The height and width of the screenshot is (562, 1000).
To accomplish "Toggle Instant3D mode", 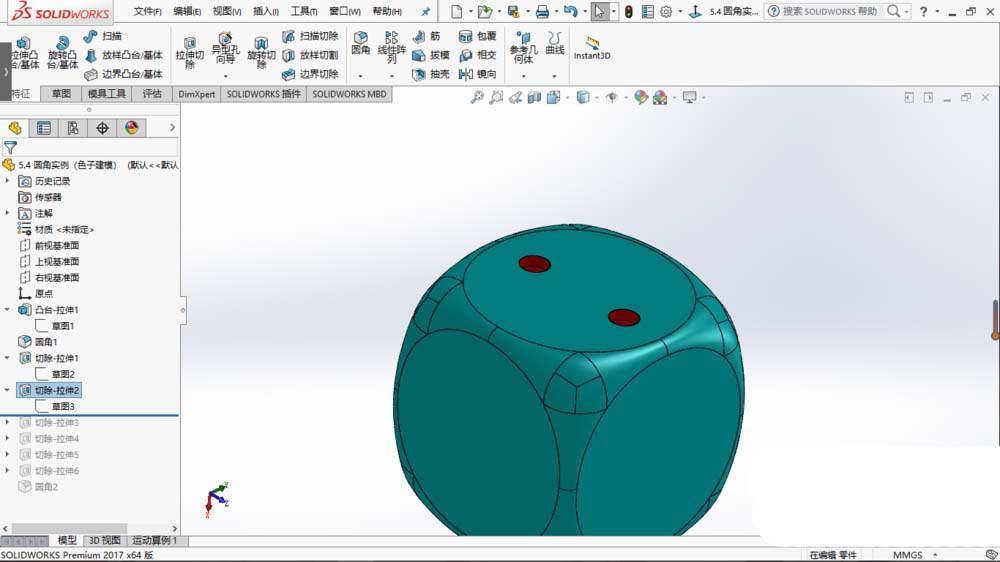I will pyautogui.click(x=592, y=47).
